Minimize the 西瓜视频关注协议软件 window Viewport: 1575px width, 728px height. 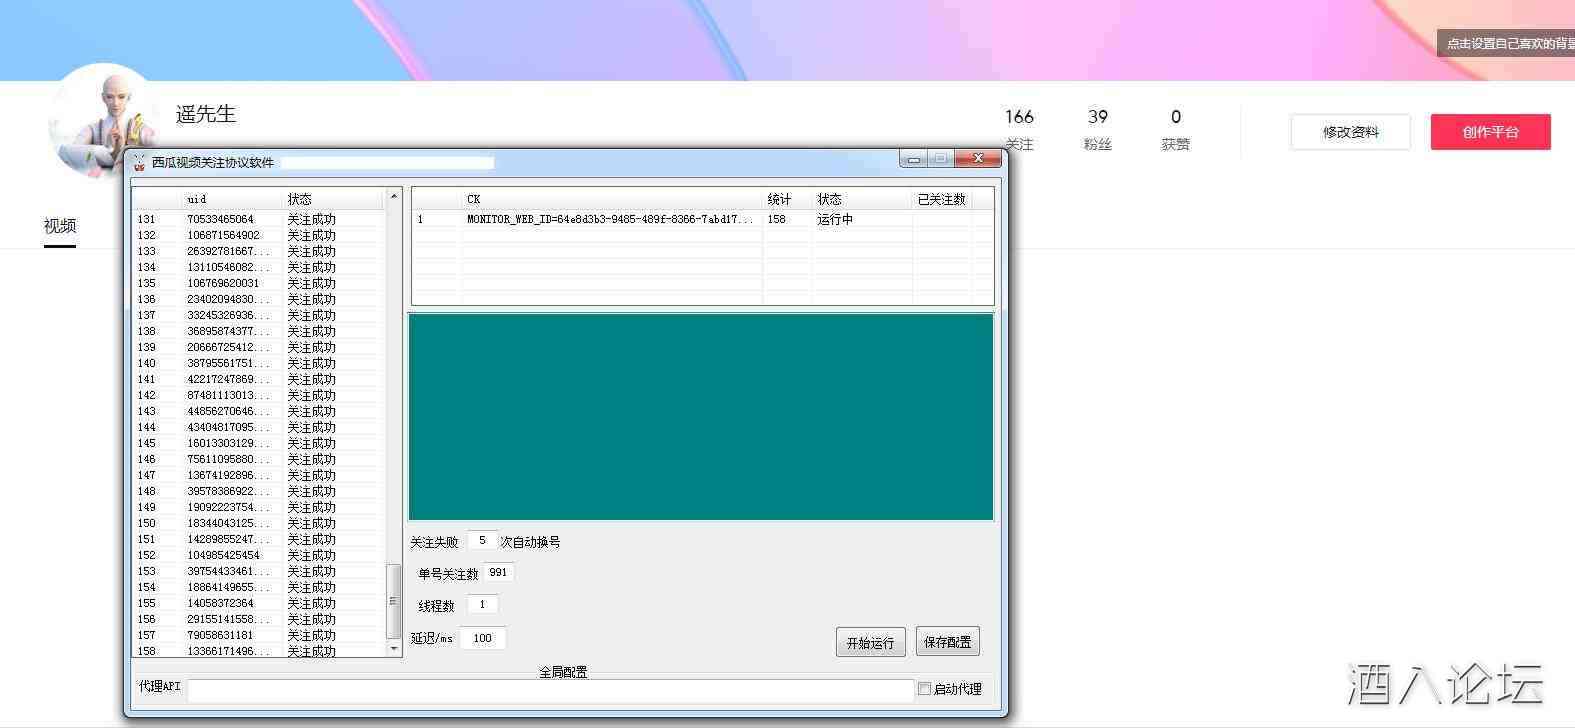(913, 159)
